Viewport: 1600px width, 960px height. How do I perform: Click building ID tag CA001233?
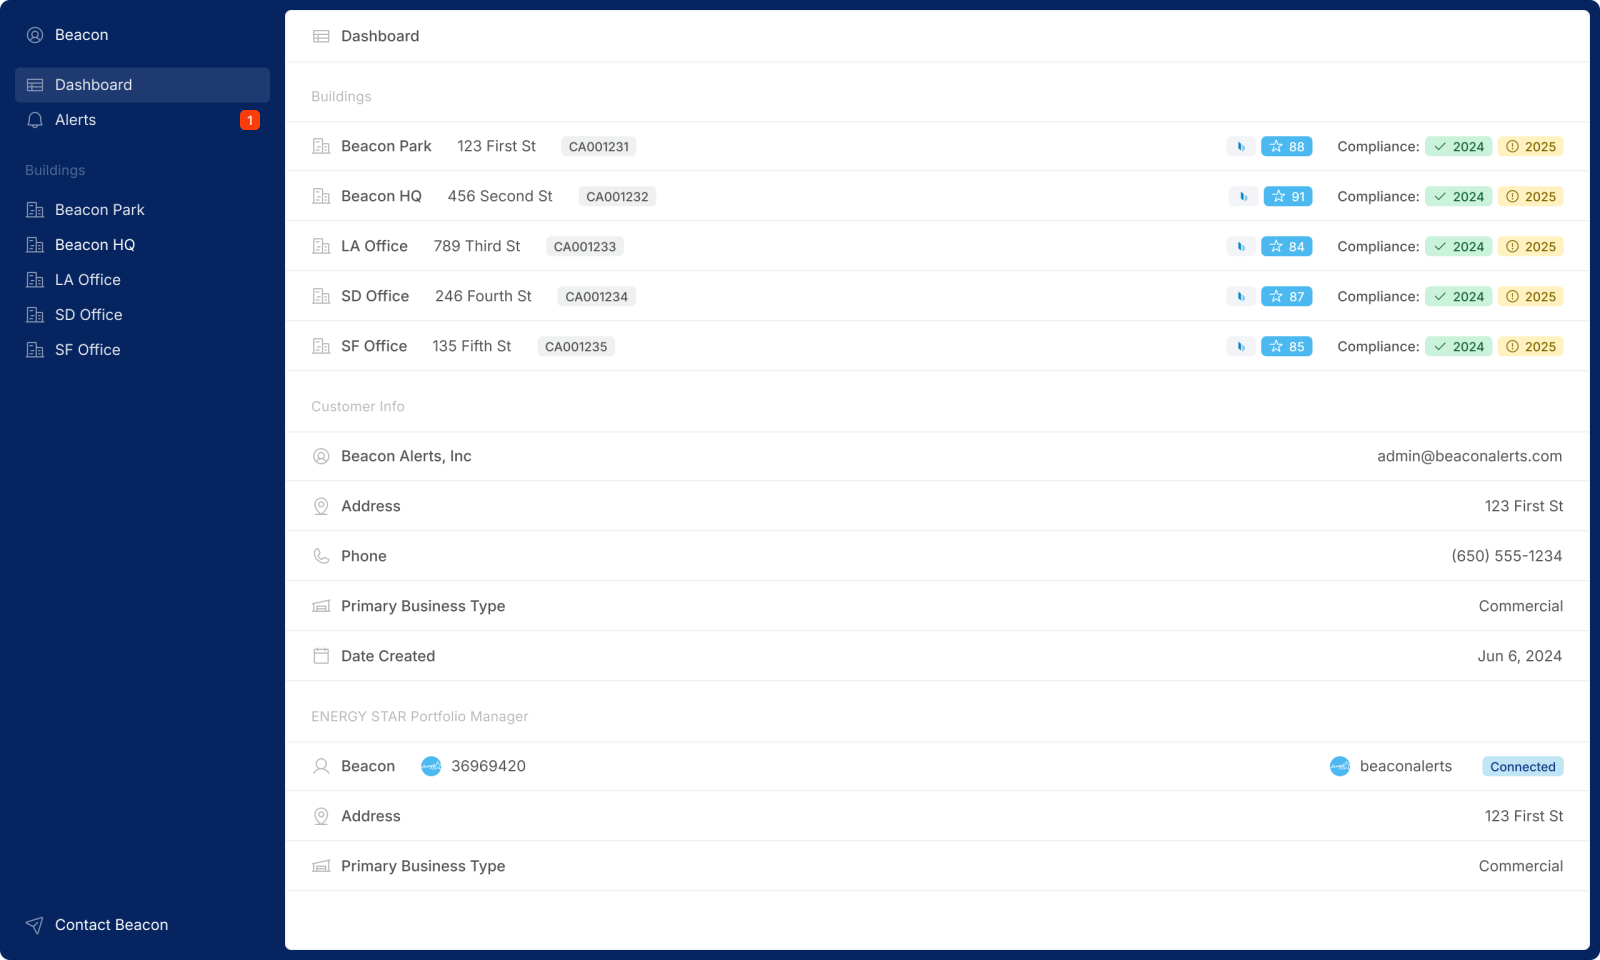pyautogui.click(x=585, y=247)
